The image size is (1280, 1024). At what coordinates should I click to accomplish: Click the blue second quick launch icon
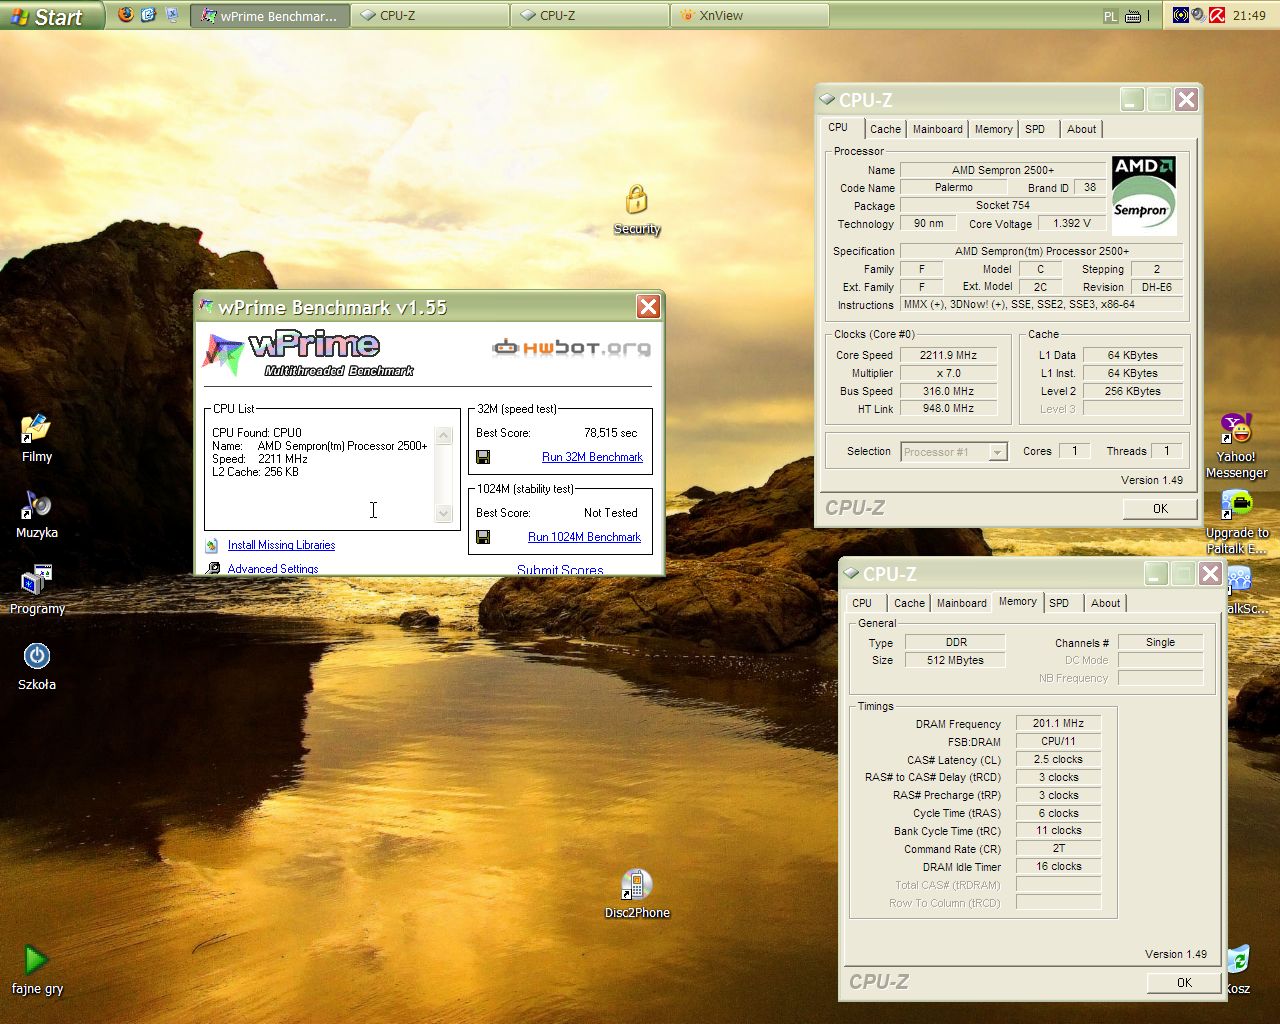point(148,15)
